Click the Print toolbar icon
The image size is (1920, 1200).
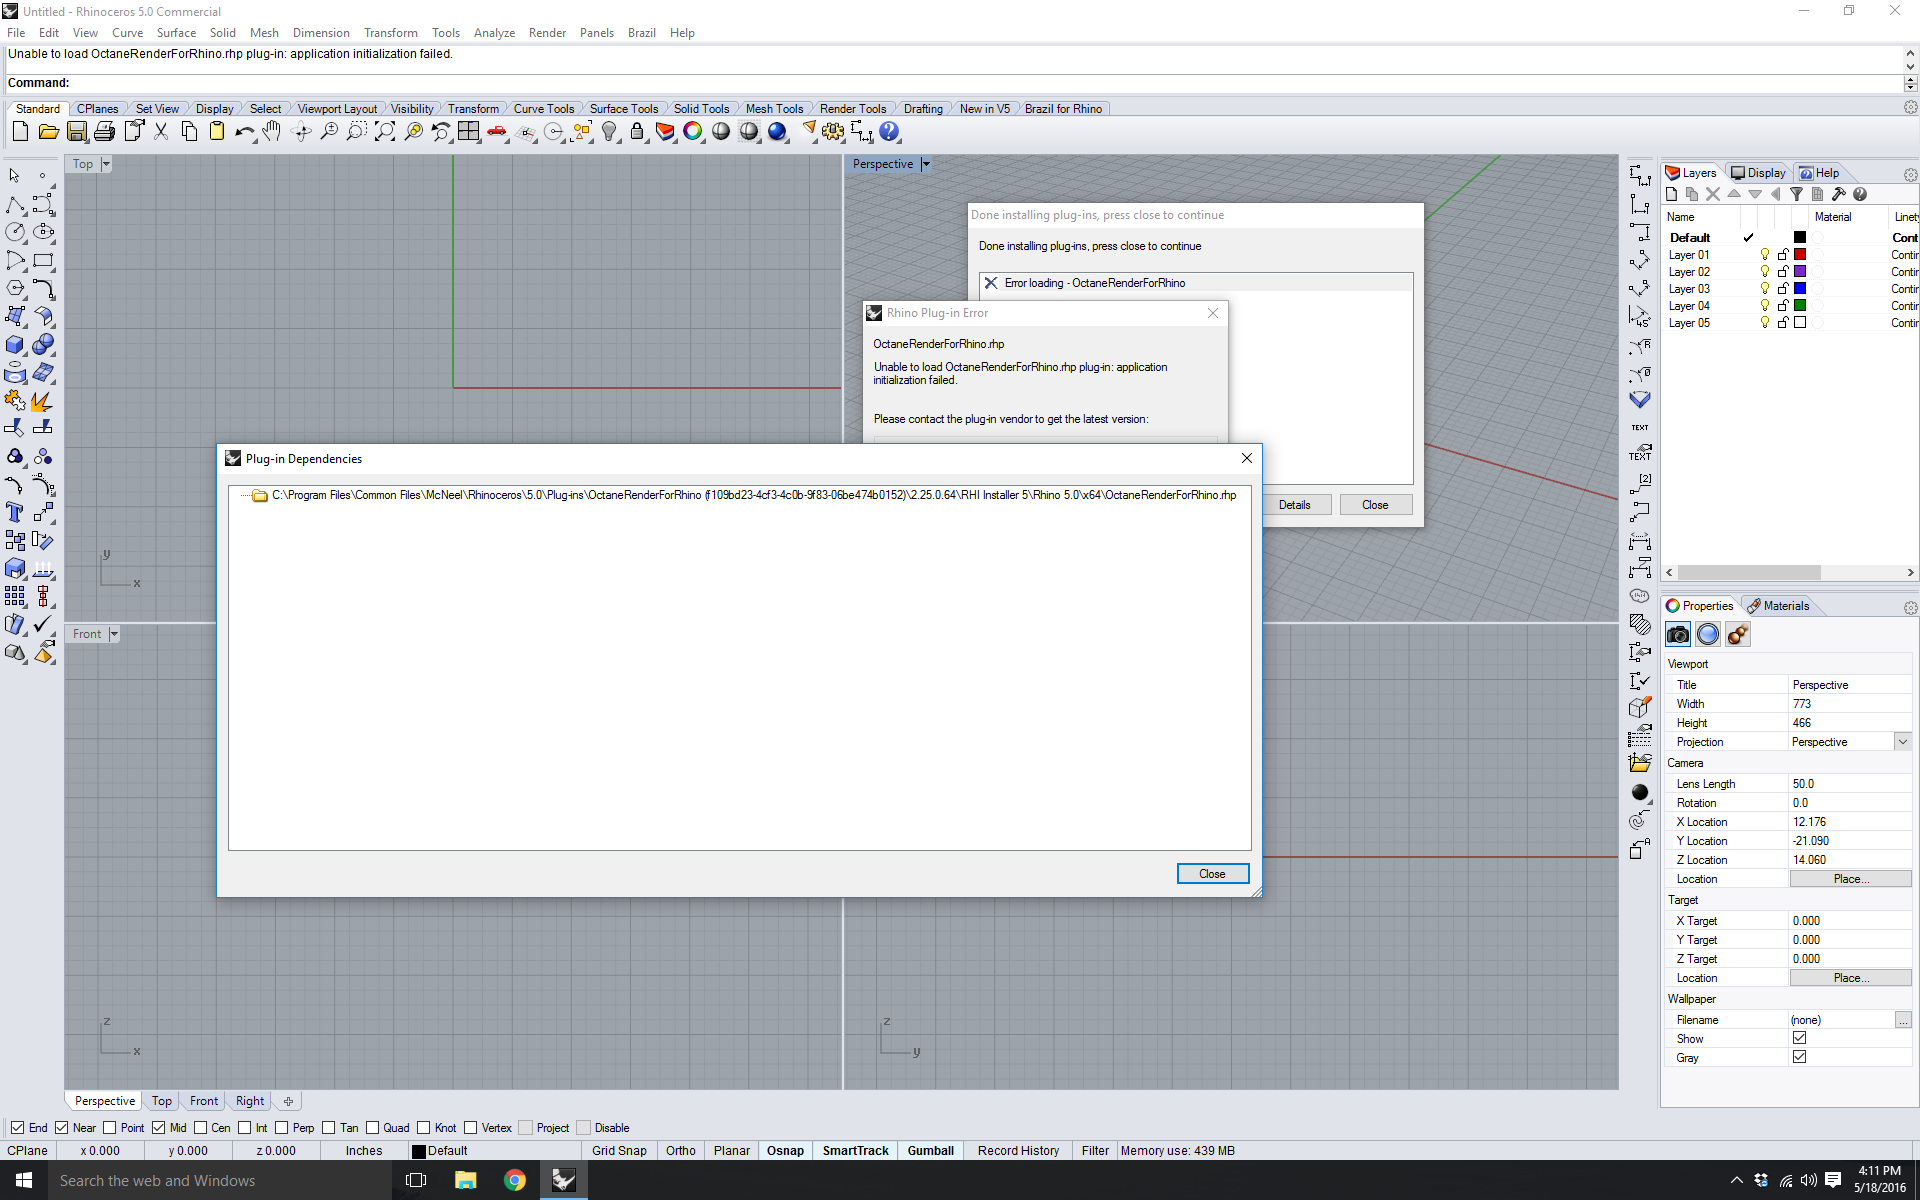click(x=104, y=132)
